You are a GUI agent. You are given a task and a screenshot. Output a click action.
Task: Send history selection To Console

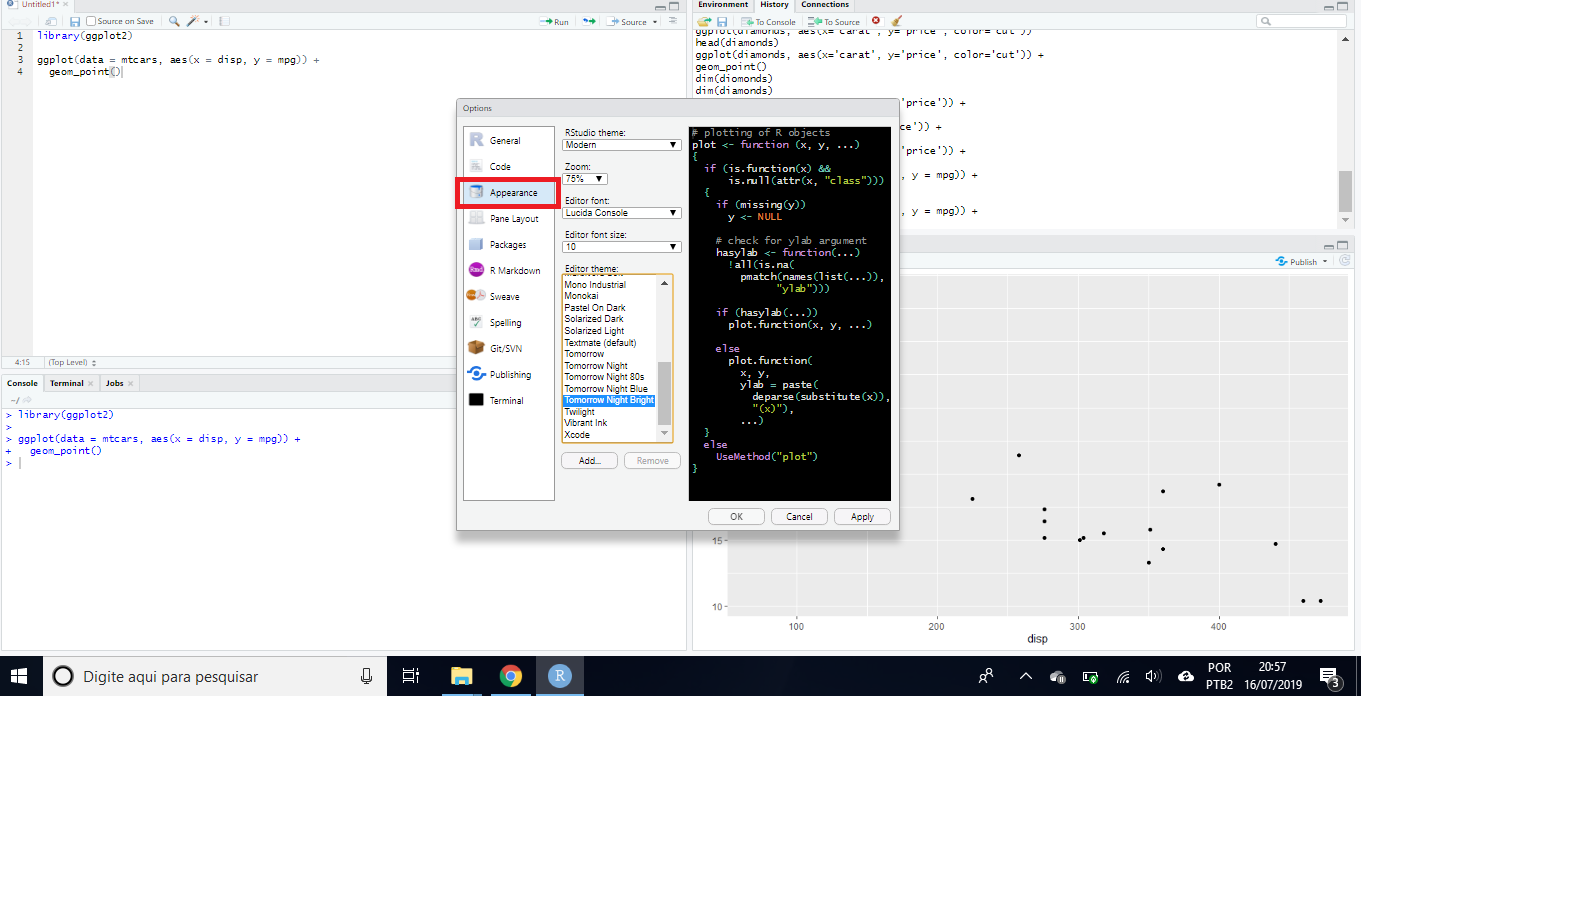(x=769, y=21)
